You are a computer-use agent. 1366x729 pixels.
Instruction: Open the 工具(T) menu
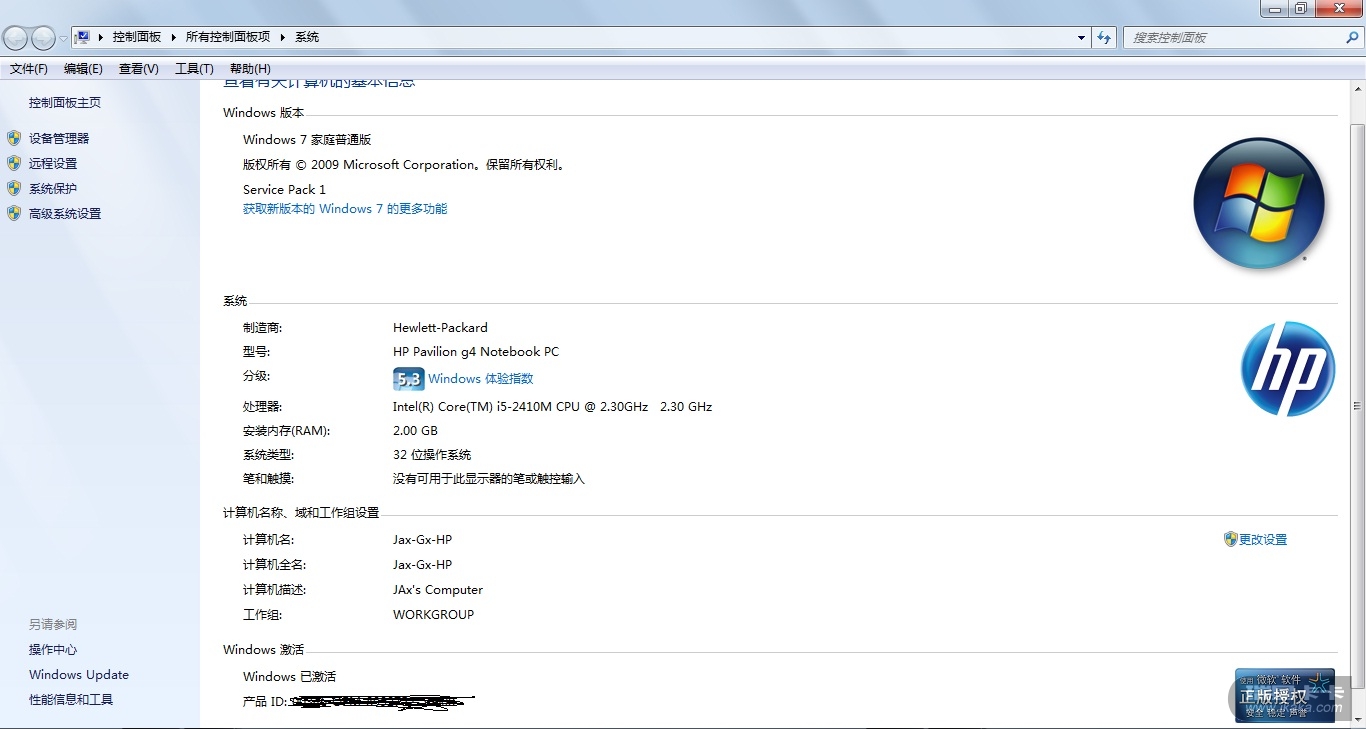[x=194, y=69]
